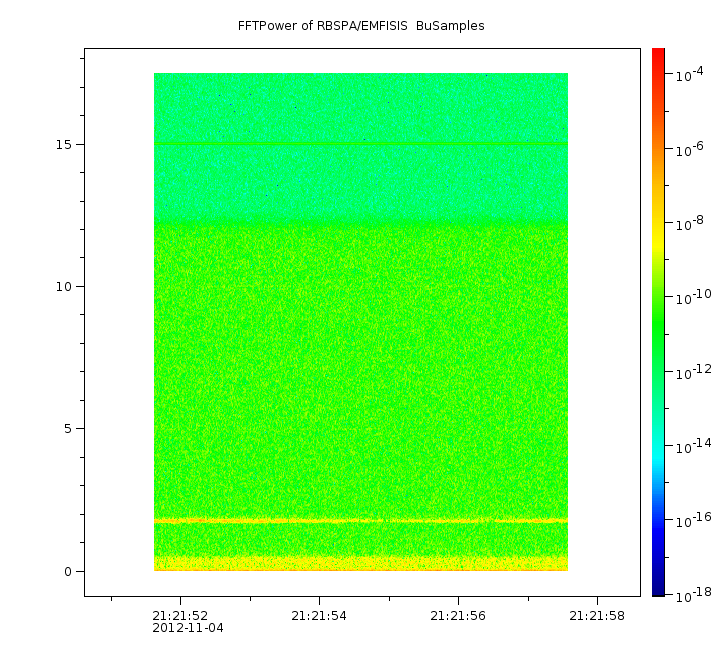Click the rainbow color bar
The width and height of the screenshot is (724, 656).
point(658,322)
